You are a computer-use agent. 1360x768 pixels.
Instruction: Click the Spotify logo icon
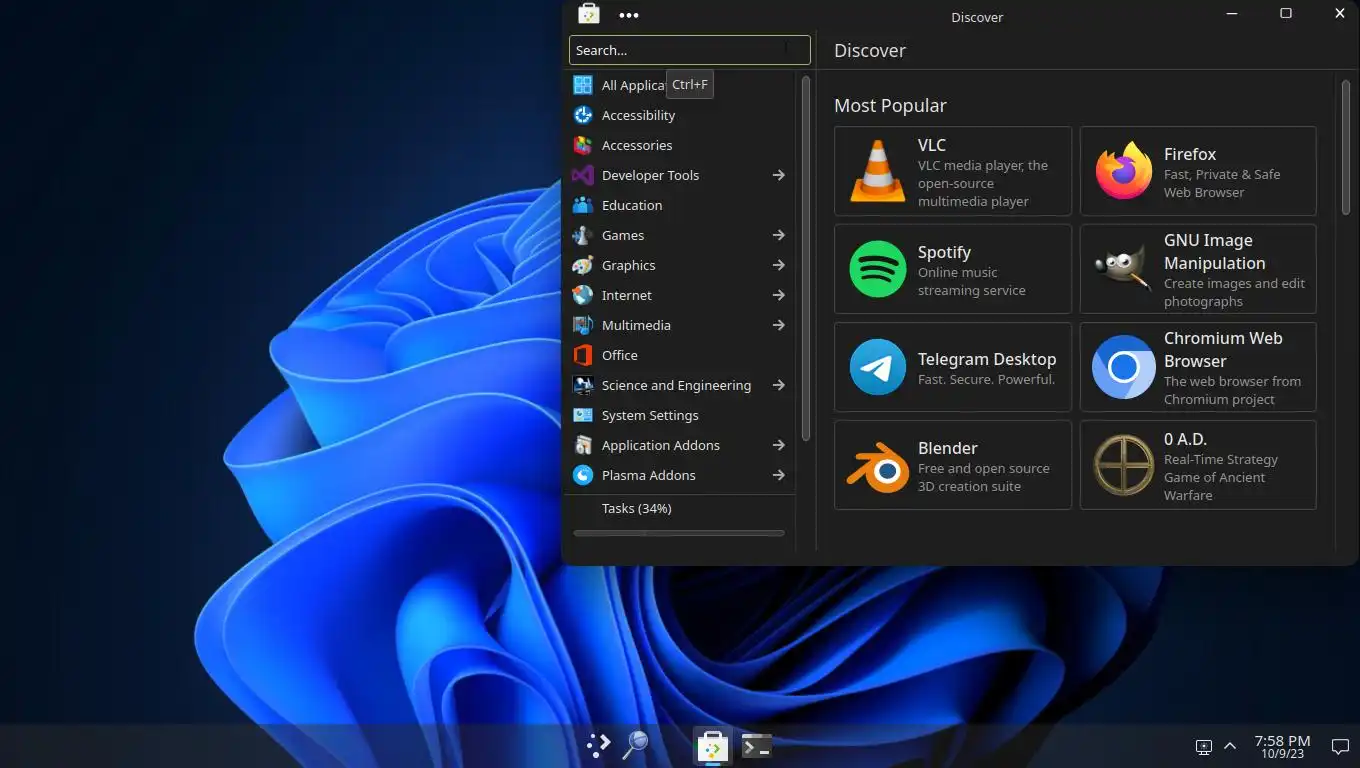pos(877,269)
